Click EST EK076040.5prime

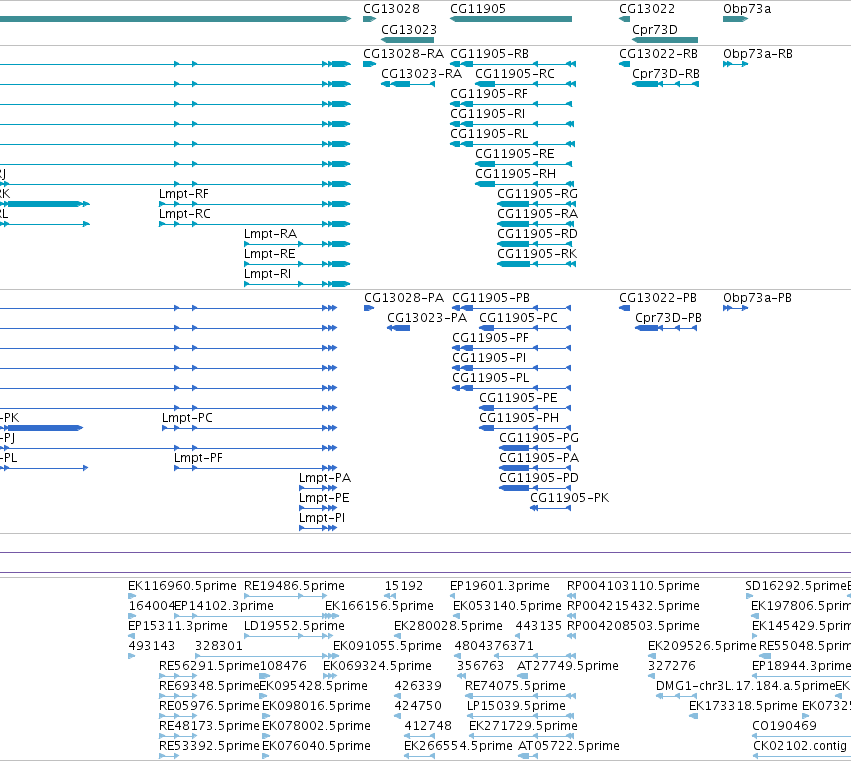pyautogui.click(x=316, y=746)
